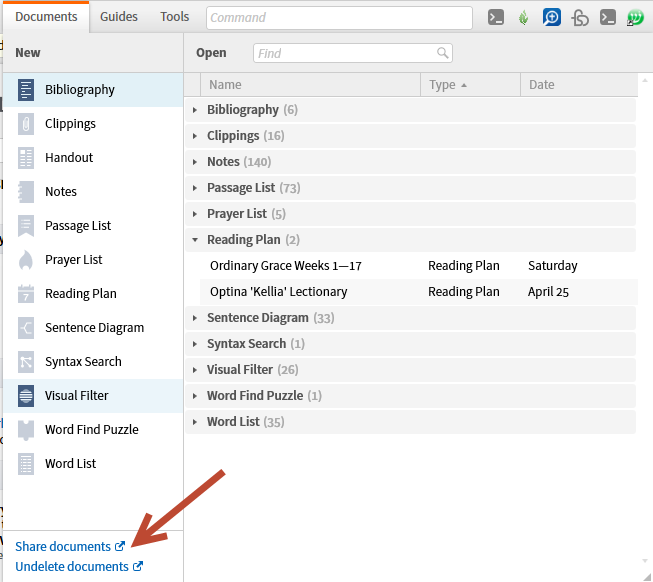Click the second command-prompt shortcut icon
Screen dimensions: 653x582
[x=608, y=17]
